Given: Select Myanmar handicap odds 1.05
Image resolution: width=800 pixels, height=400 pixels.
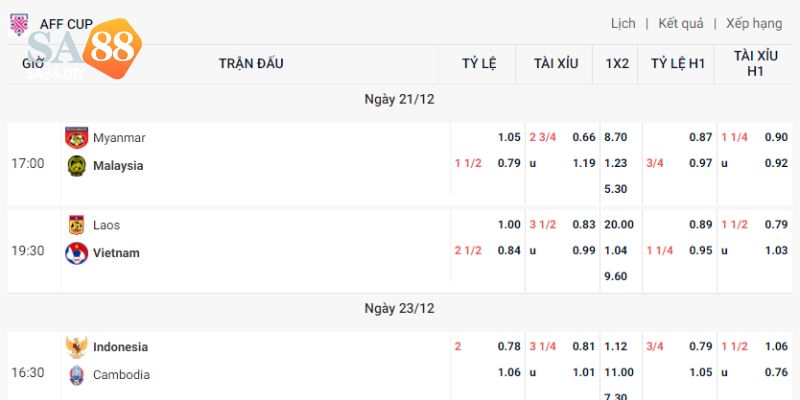Looking at the screenshot, I should [x=509, y=137].
